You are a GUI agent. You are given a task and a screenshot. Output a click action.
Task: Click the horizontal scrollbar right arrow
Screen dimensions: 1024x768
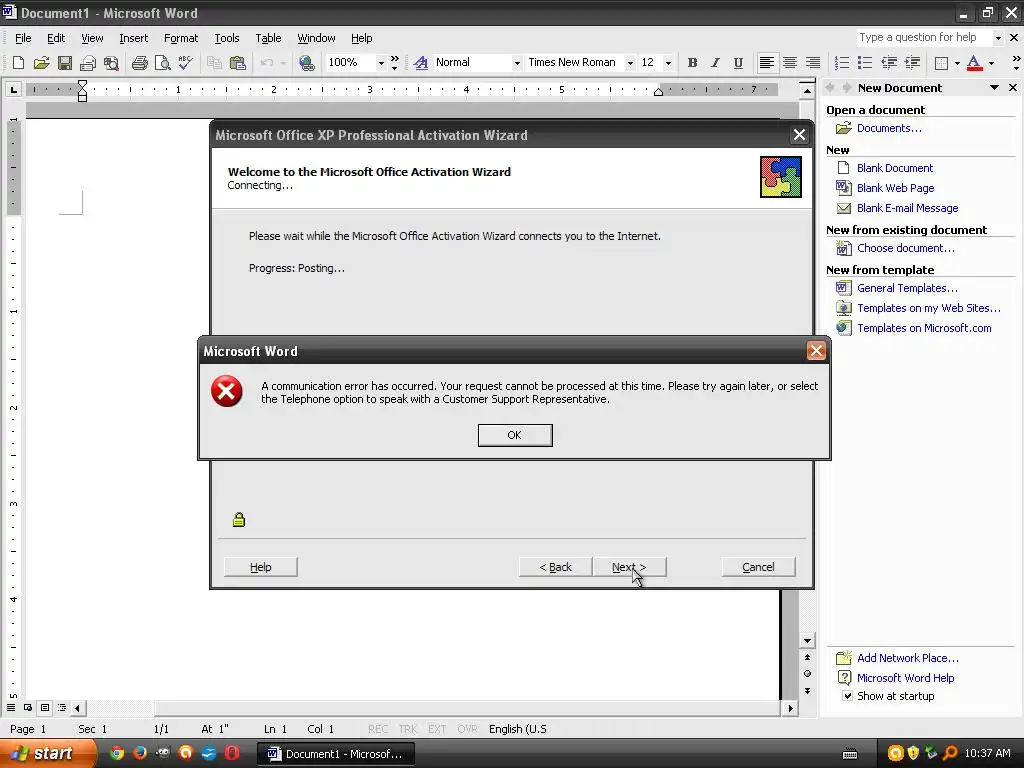click(x=791, y=708)
